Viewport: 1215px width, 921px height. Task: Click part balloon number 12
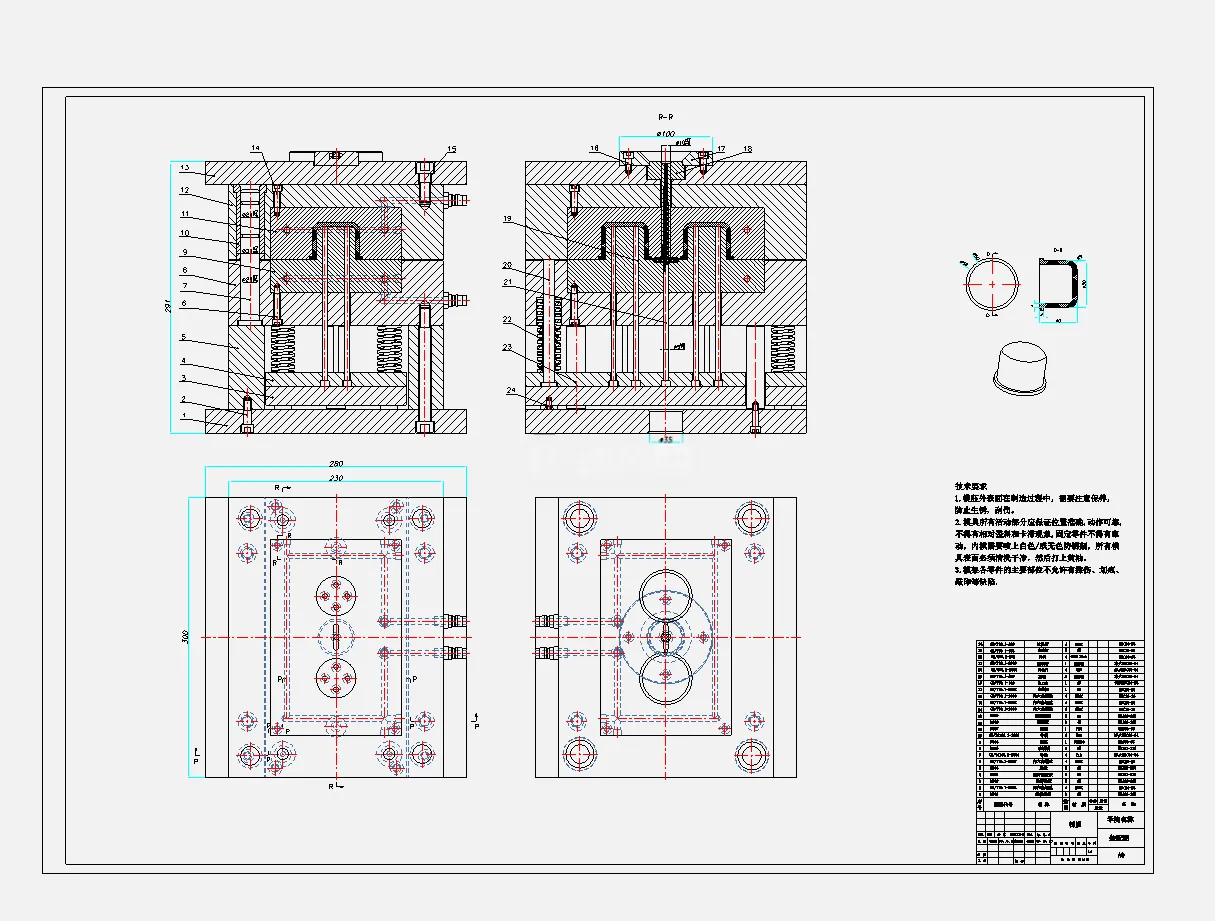(x=185, y=190)
